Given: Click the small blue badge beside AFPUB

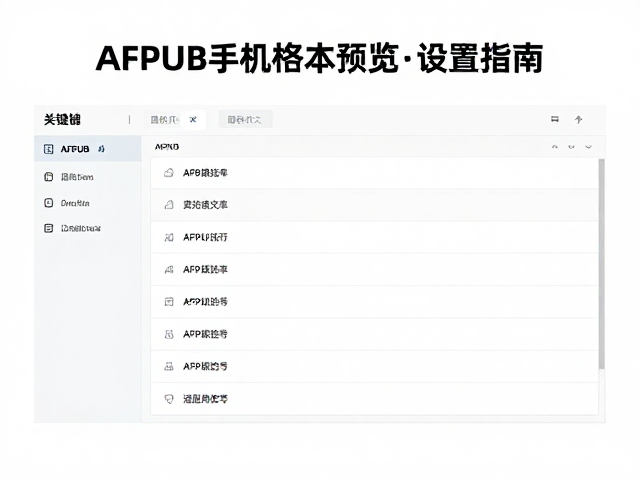Looking at the screenshot, I should click(x=102, y=149).
